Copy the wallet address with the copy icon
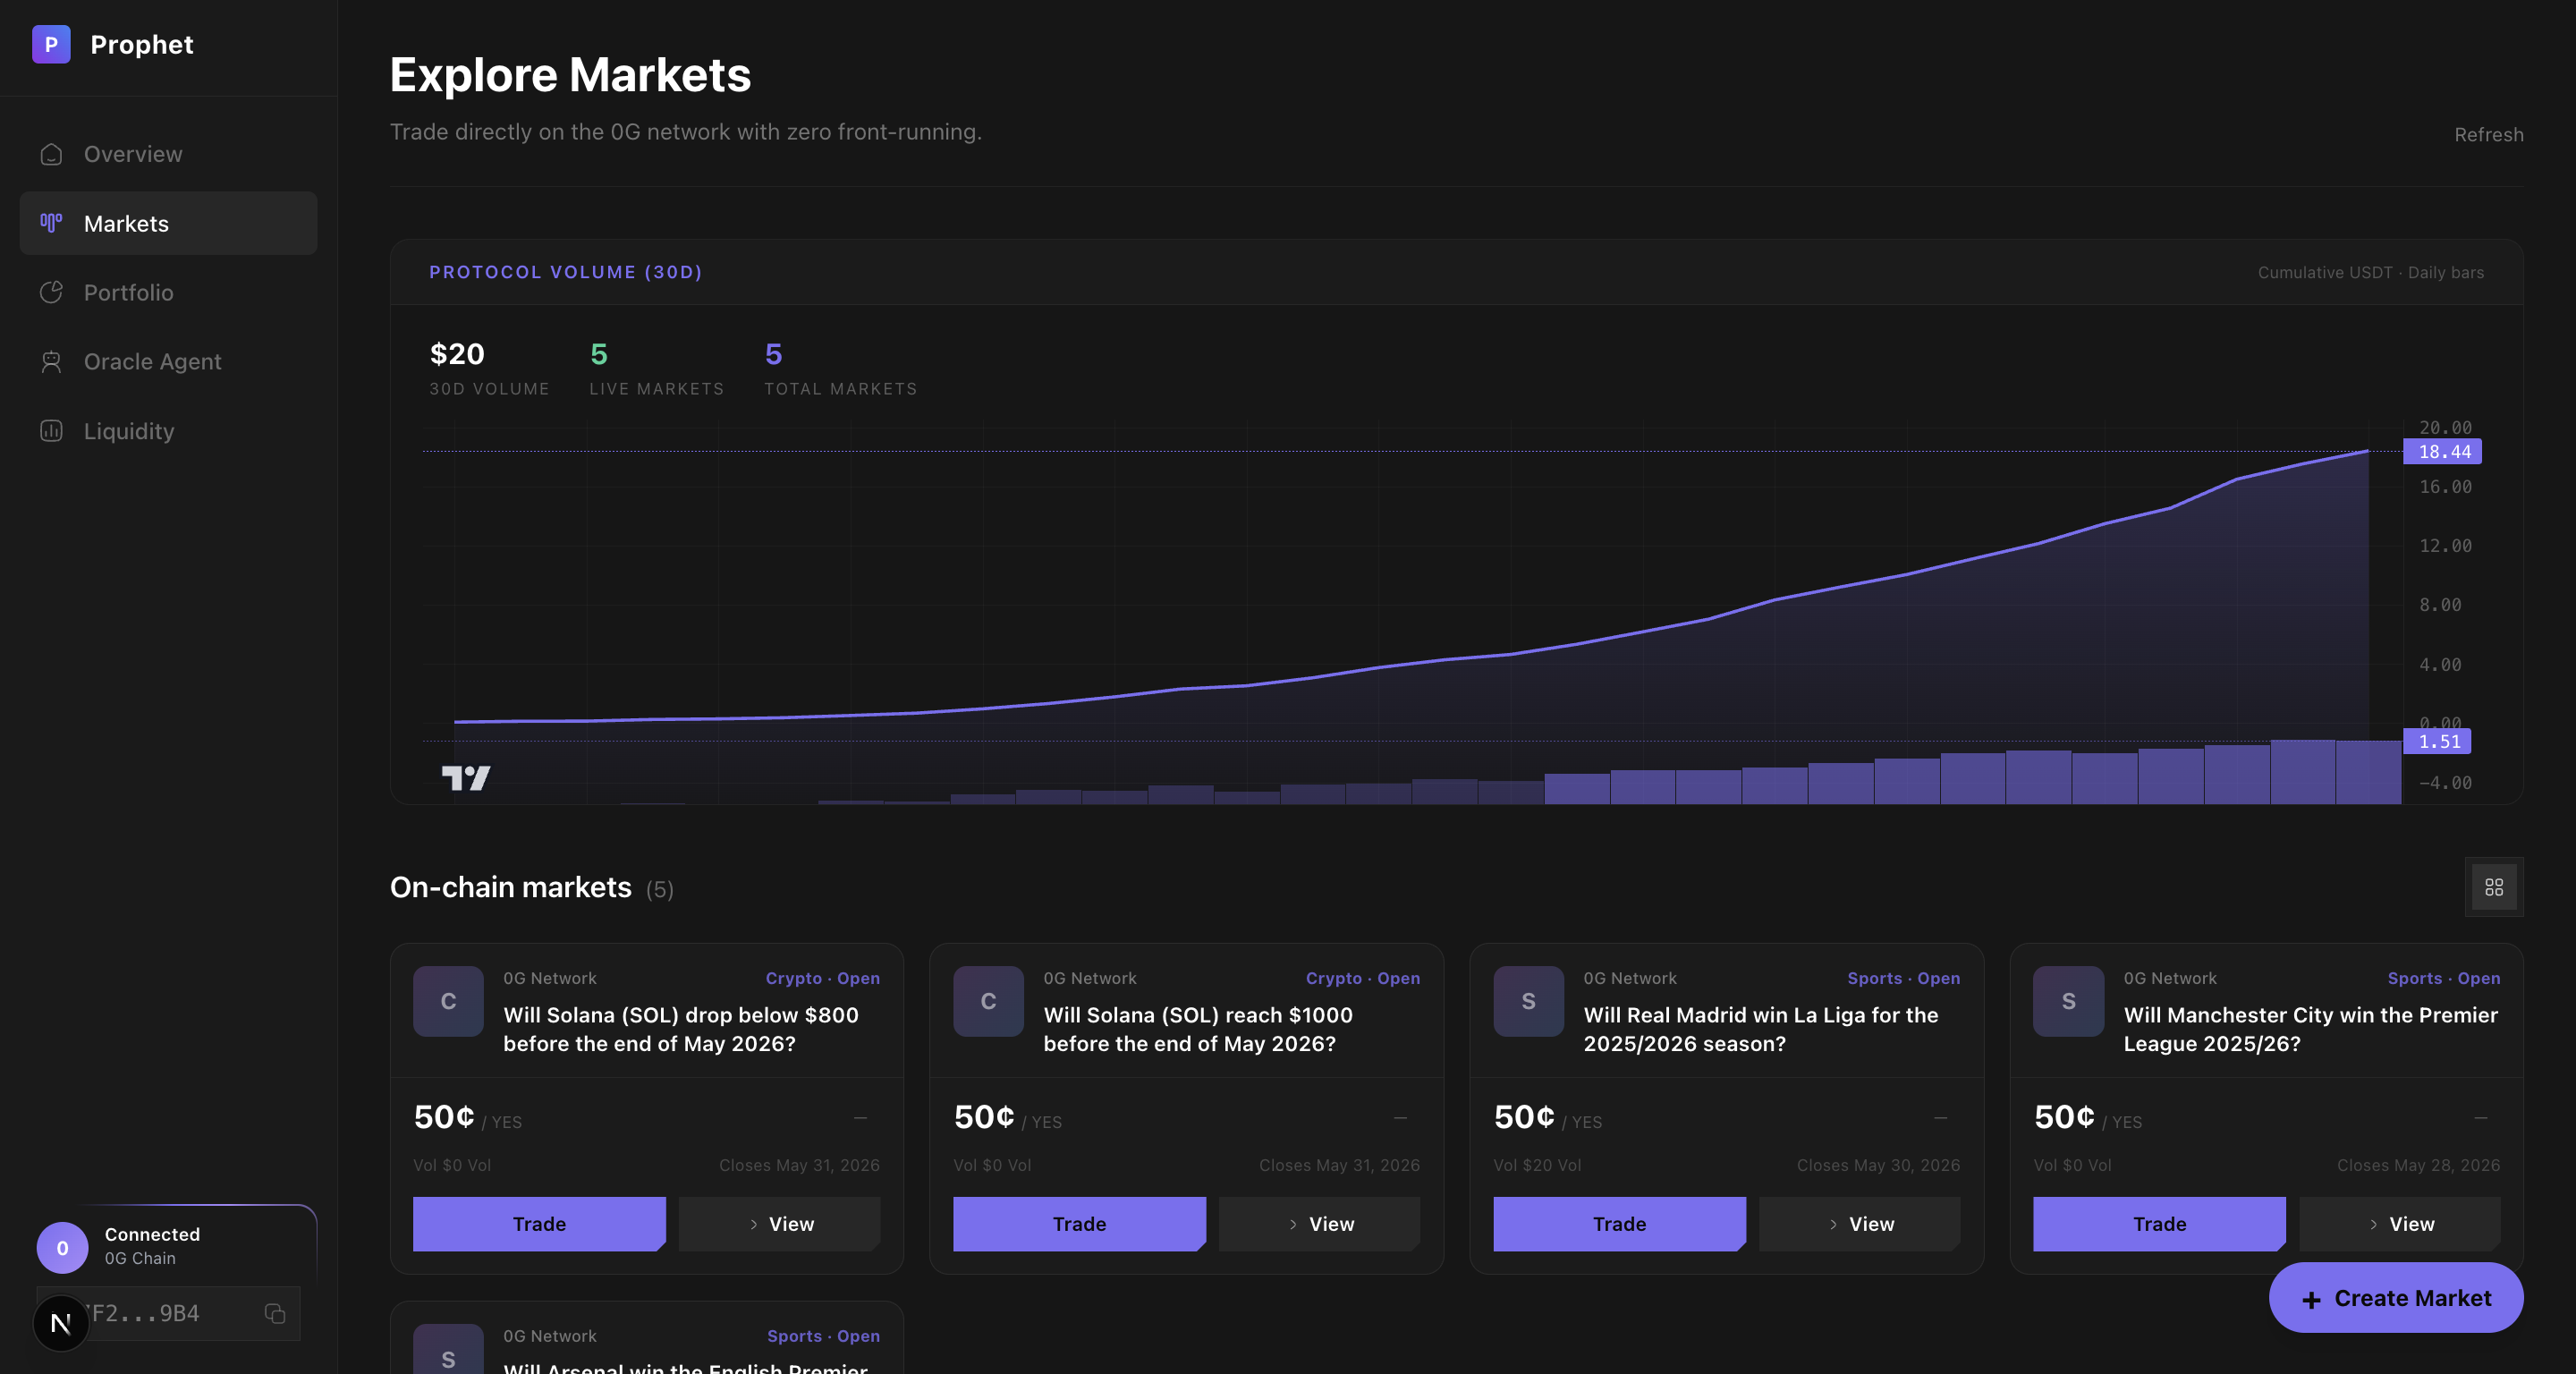Screen dimensions: 2576x1374 point(275,1313)
